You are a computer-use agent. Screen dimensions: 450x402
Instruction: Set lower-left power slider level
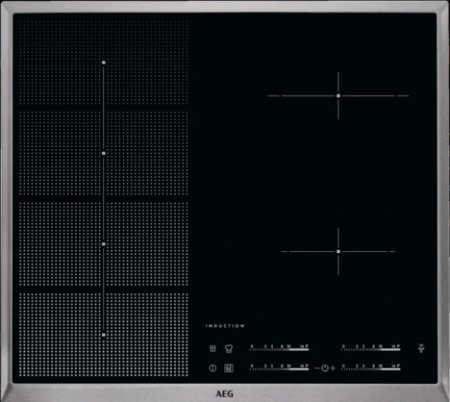point(279,368)
